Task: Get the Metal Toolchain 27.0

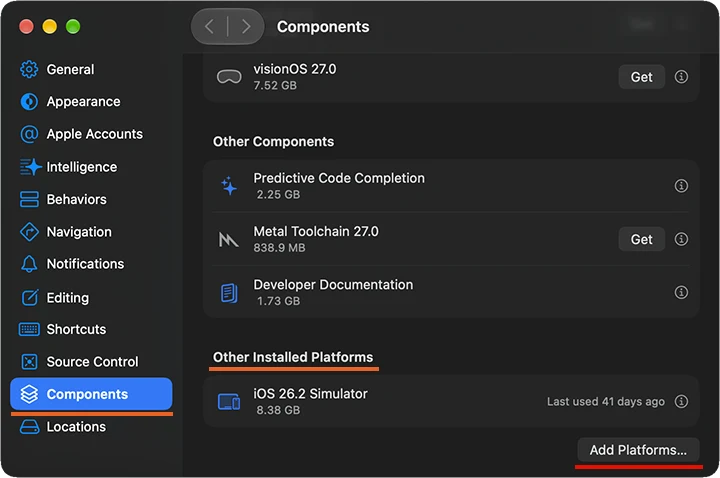Action: [641, 239]
